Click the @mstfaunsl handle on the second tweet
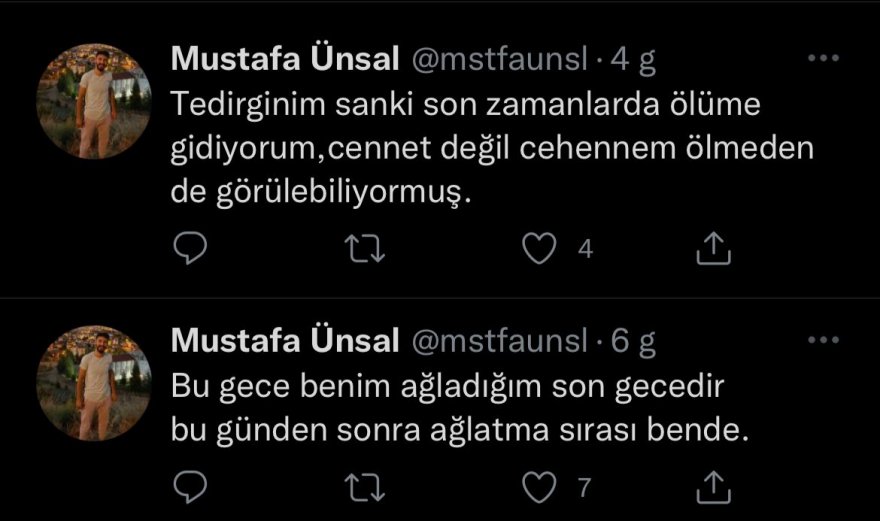Screen dimensions: 880x521 (500, 342)
